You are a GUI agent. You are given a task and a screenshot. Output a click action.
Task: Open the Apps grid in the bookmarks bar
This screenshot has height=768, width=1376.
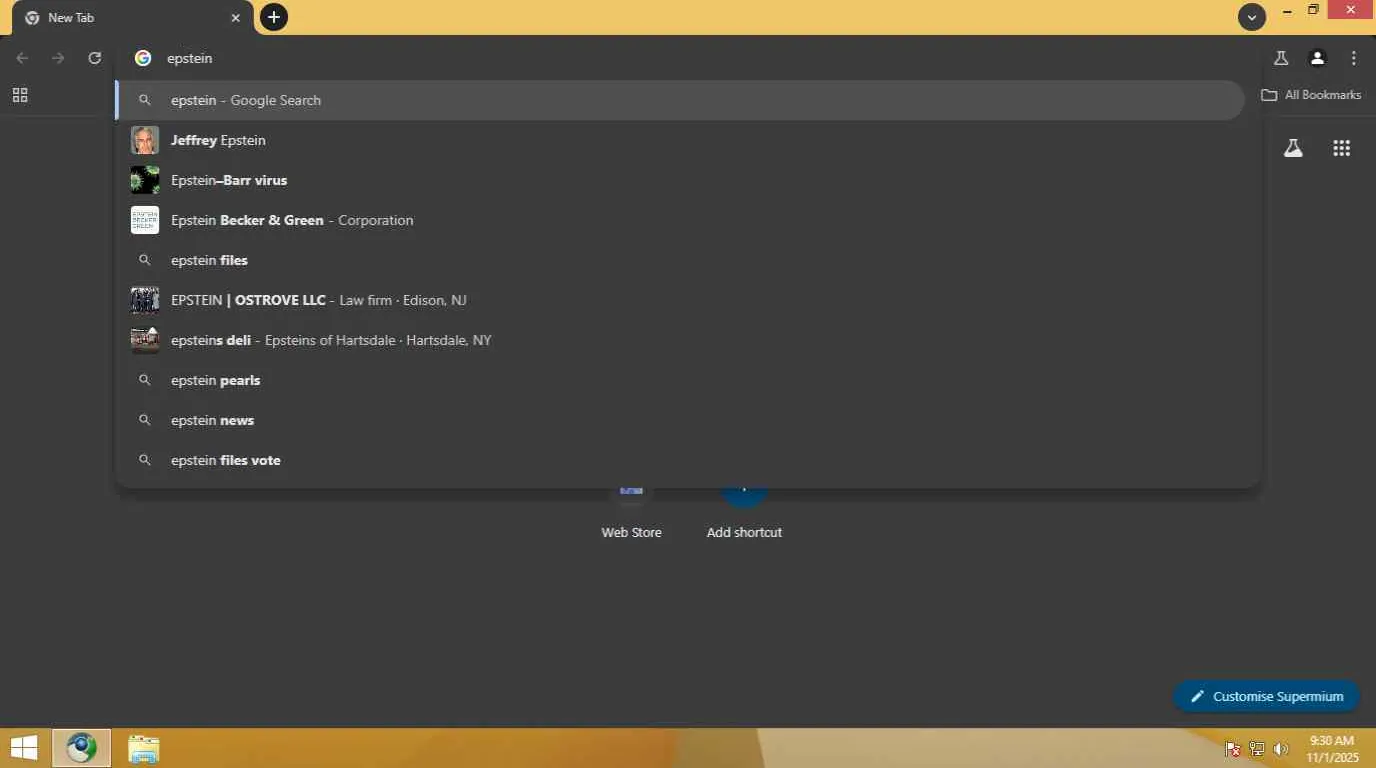tap(20, 95)
